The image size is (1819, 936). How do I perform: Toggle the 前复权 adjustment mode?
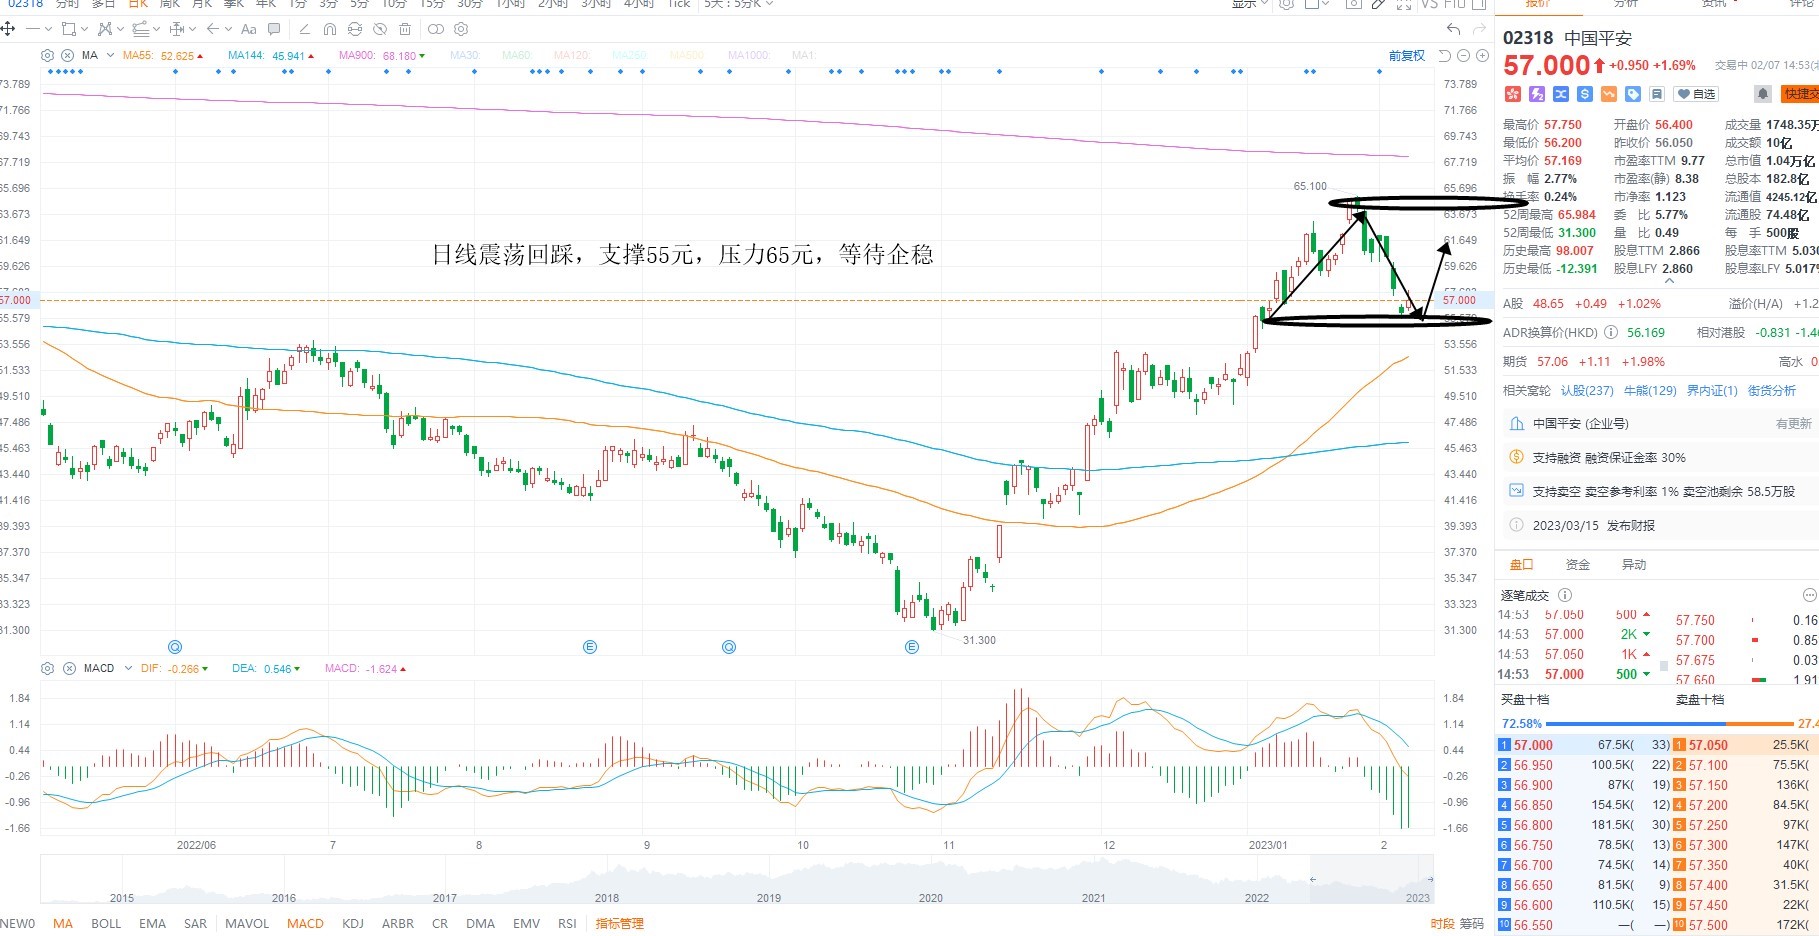[x=1407, y=55]
